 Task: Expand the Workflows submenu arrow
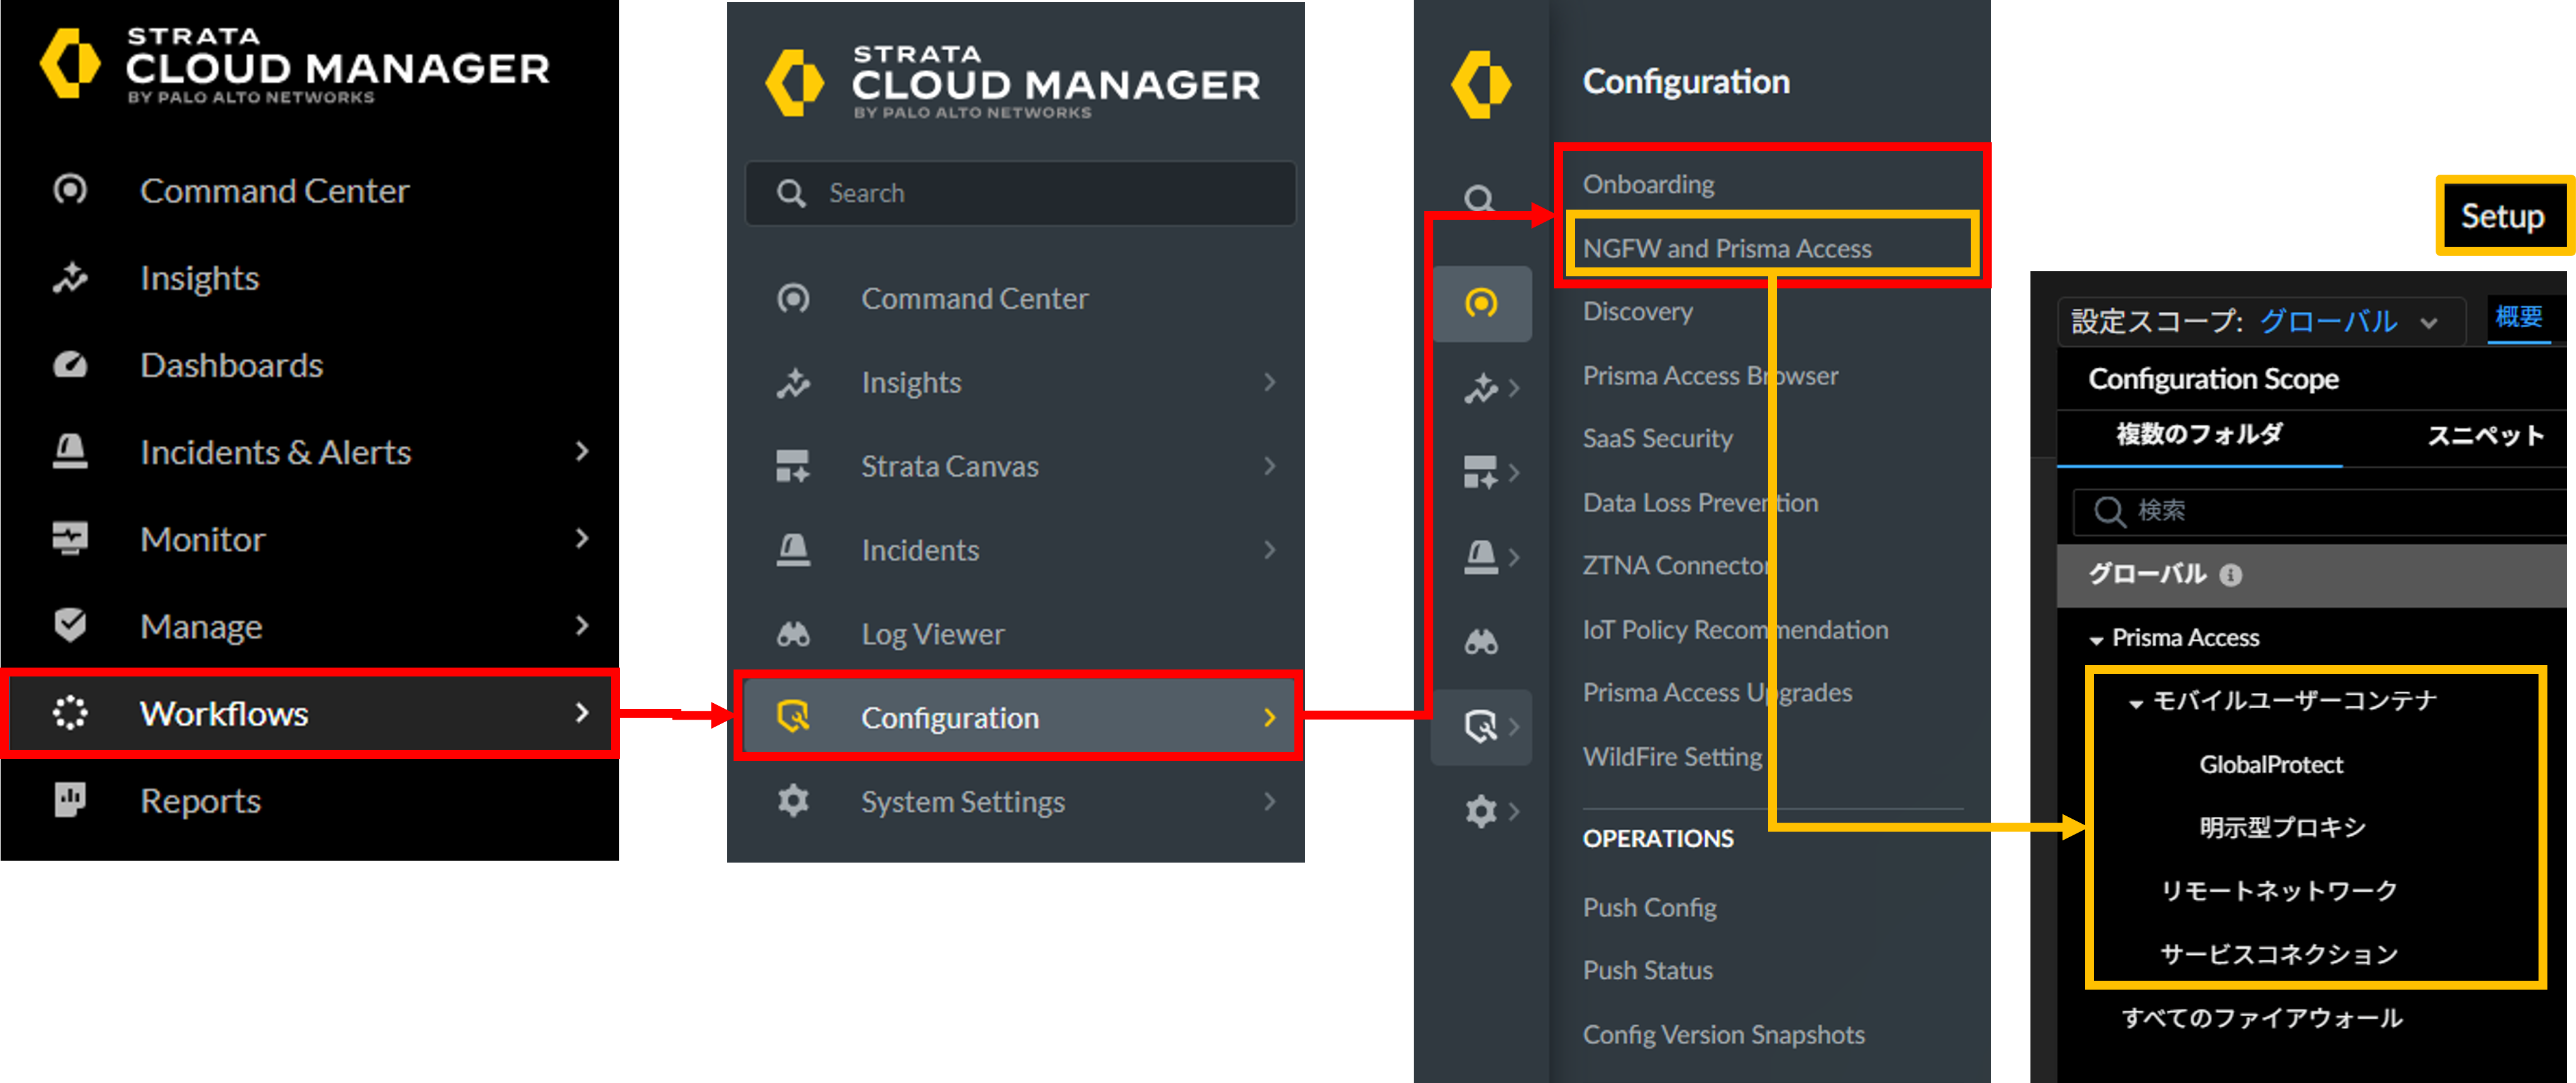coord(582,713)
